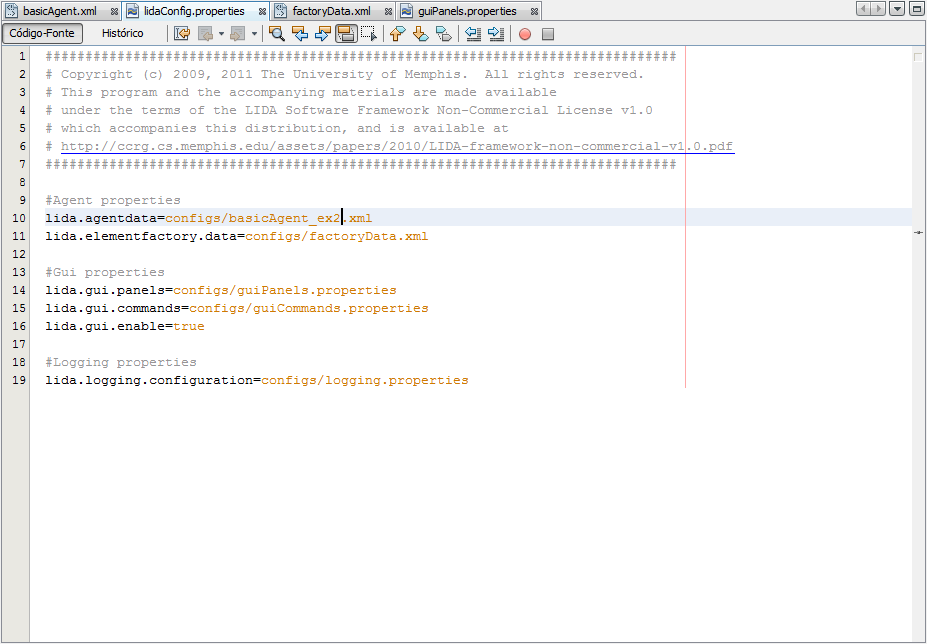Open the forward-history dropdown arrow
Image resolution: width=927 pixels, height=644 pixels.
(x=254, y=33)
